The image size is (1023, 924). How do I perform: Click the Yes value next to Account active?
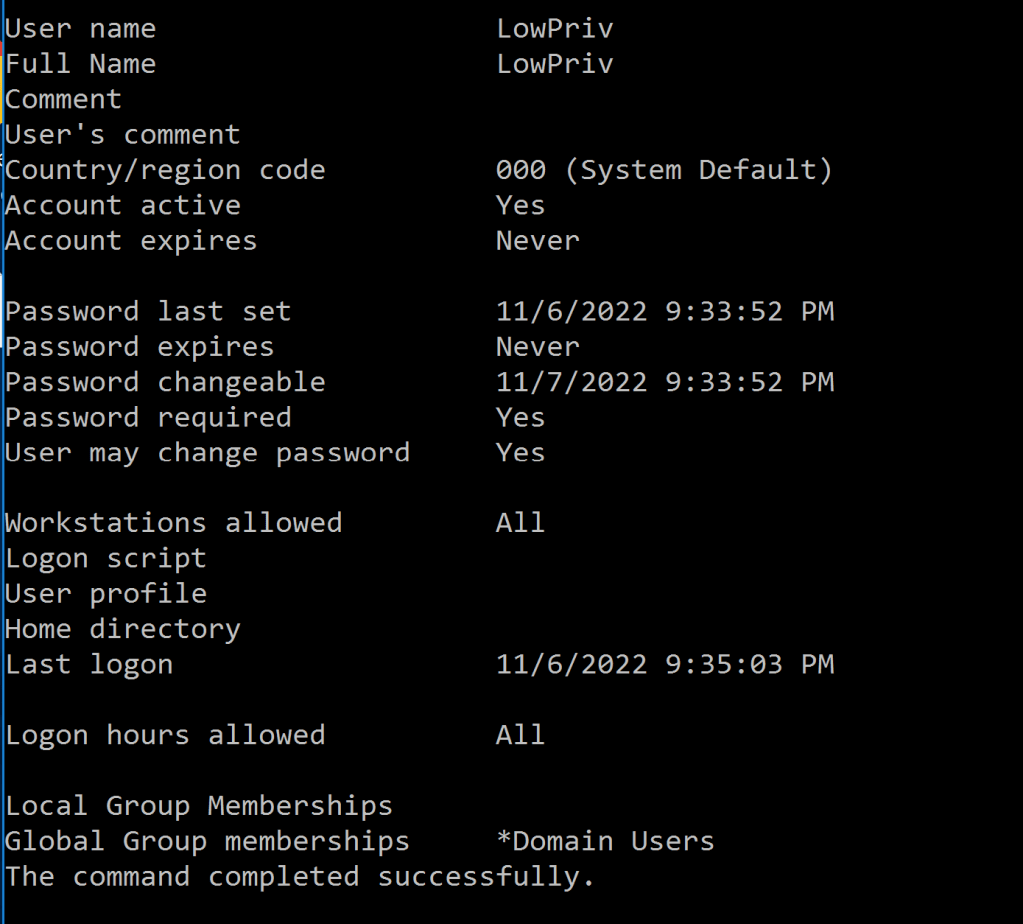pos(520,205)
